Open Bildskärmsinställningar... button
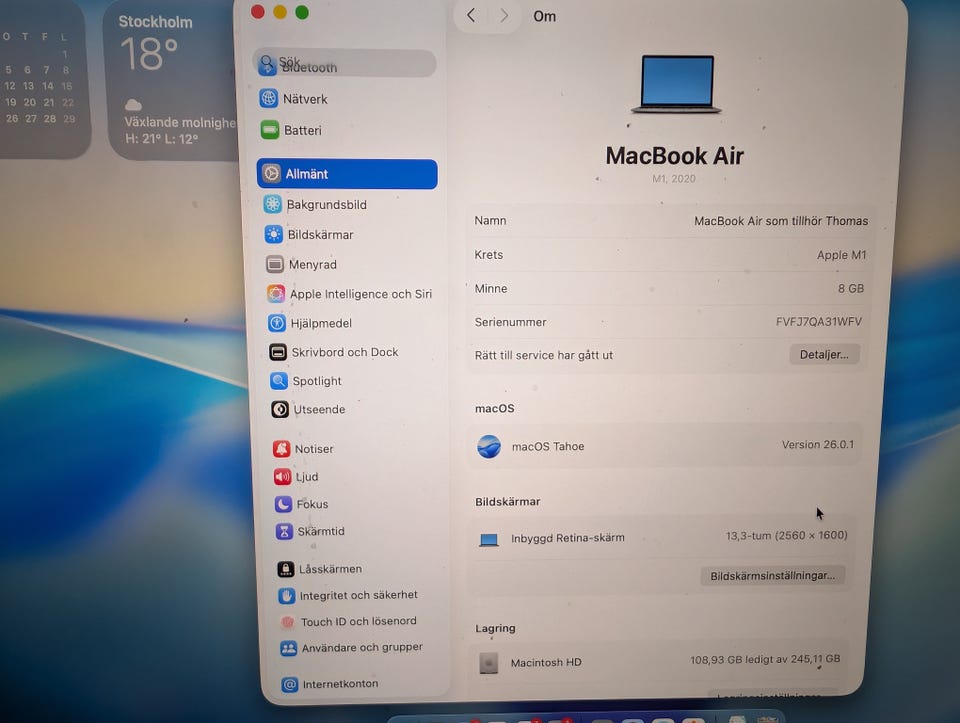Image resolution: width=960 pixels, height=723 pixels. coord(772,575)
